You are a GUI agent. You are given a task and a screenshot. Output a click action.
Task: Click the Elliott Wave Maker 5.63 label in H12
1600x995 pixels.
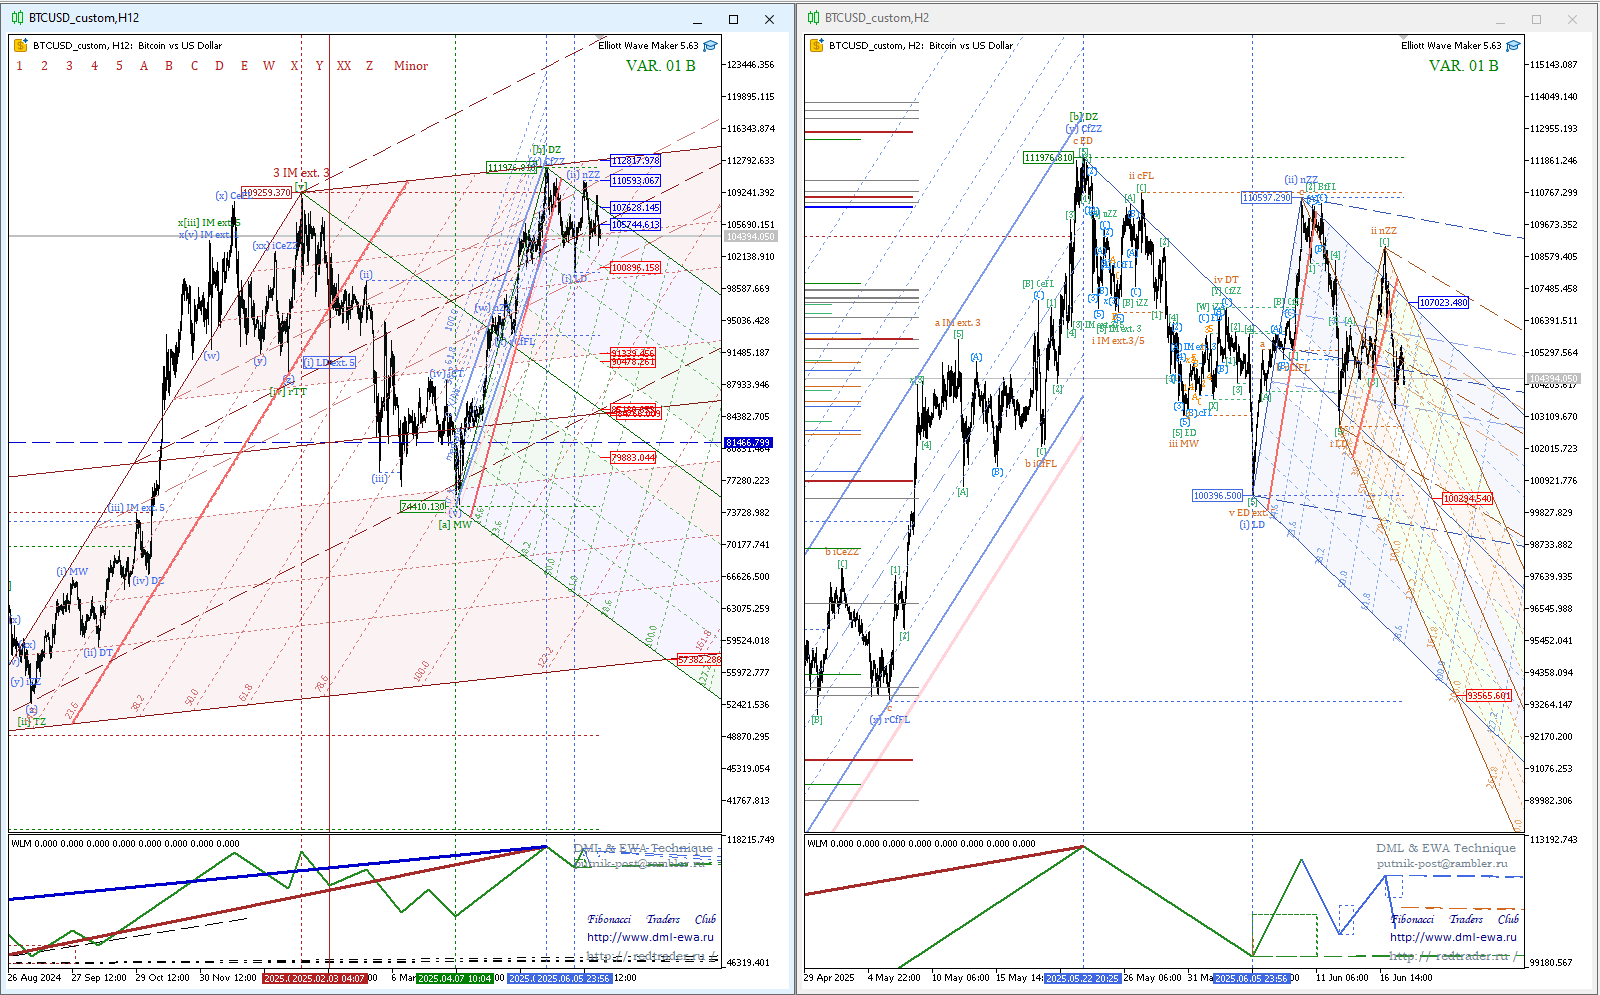click(x=648, y=45)
